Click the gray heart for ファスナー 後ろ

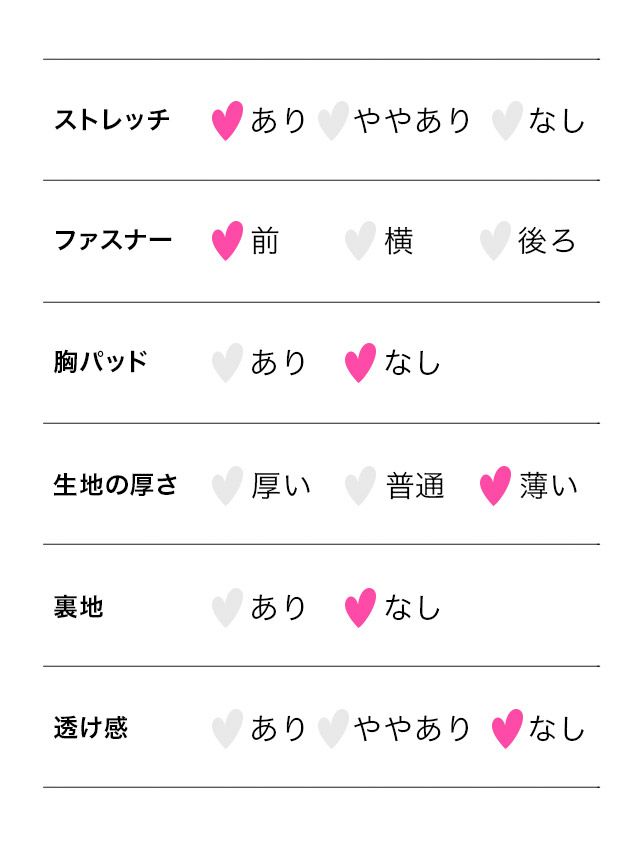(x=494, y=242)
